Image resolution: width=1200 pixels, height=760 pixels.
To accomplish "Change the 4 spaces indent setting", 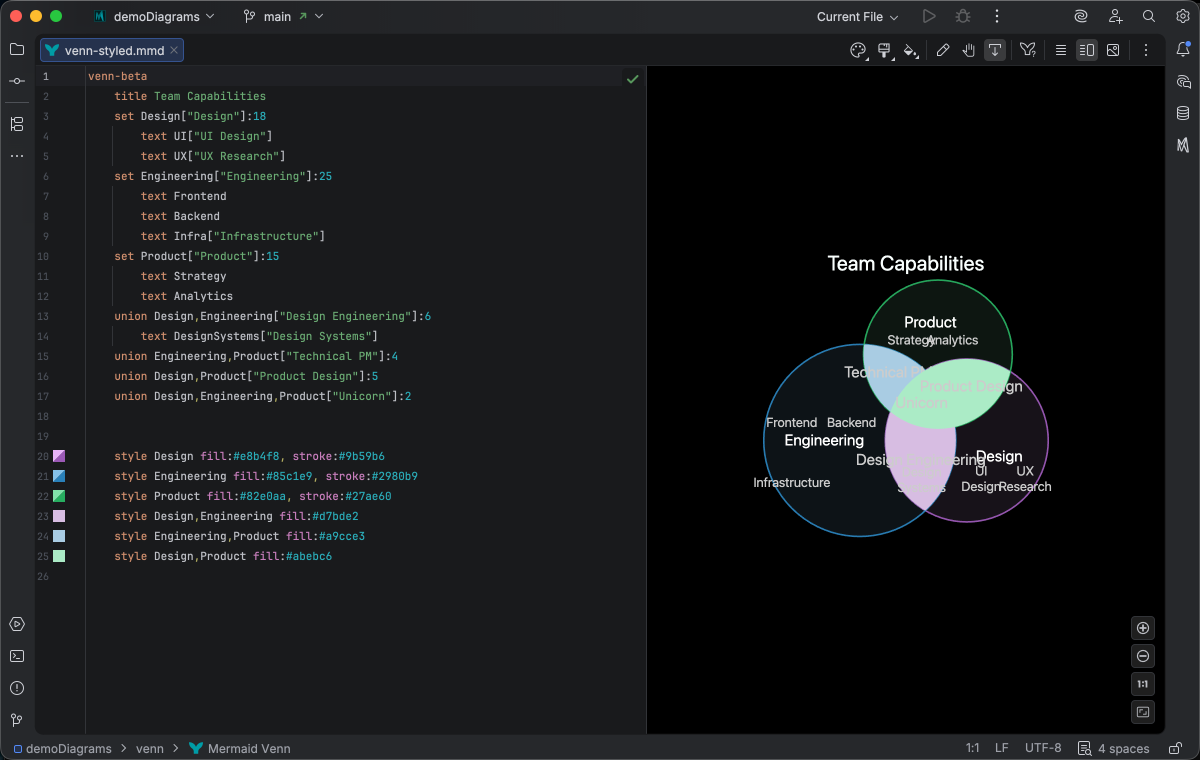I will (x=1113, y=748).
